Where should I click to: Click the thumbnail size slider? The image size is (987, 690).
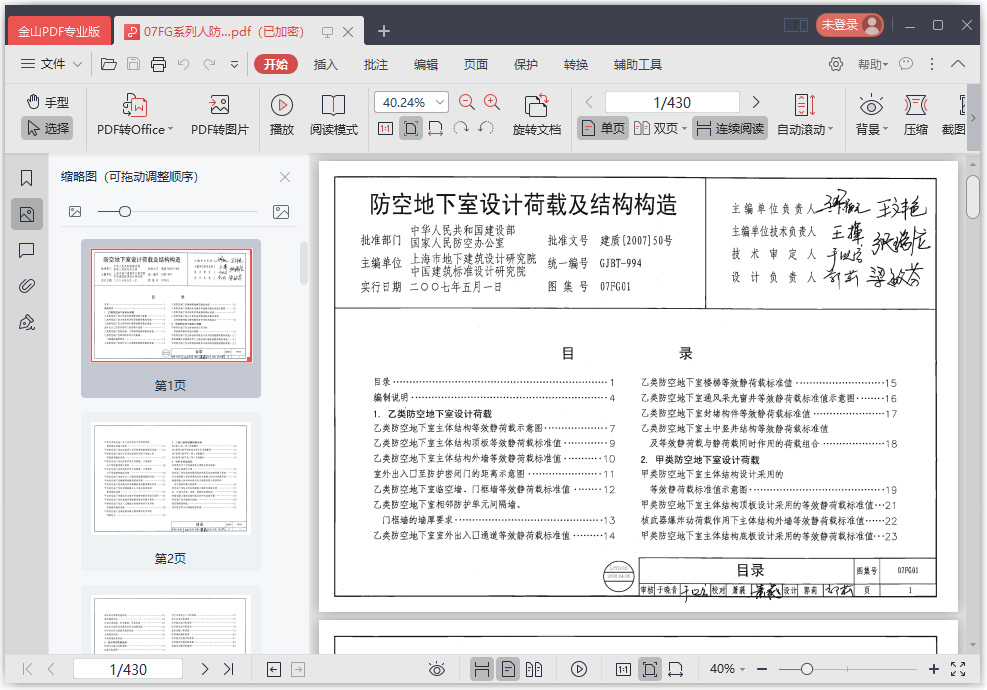124,212
